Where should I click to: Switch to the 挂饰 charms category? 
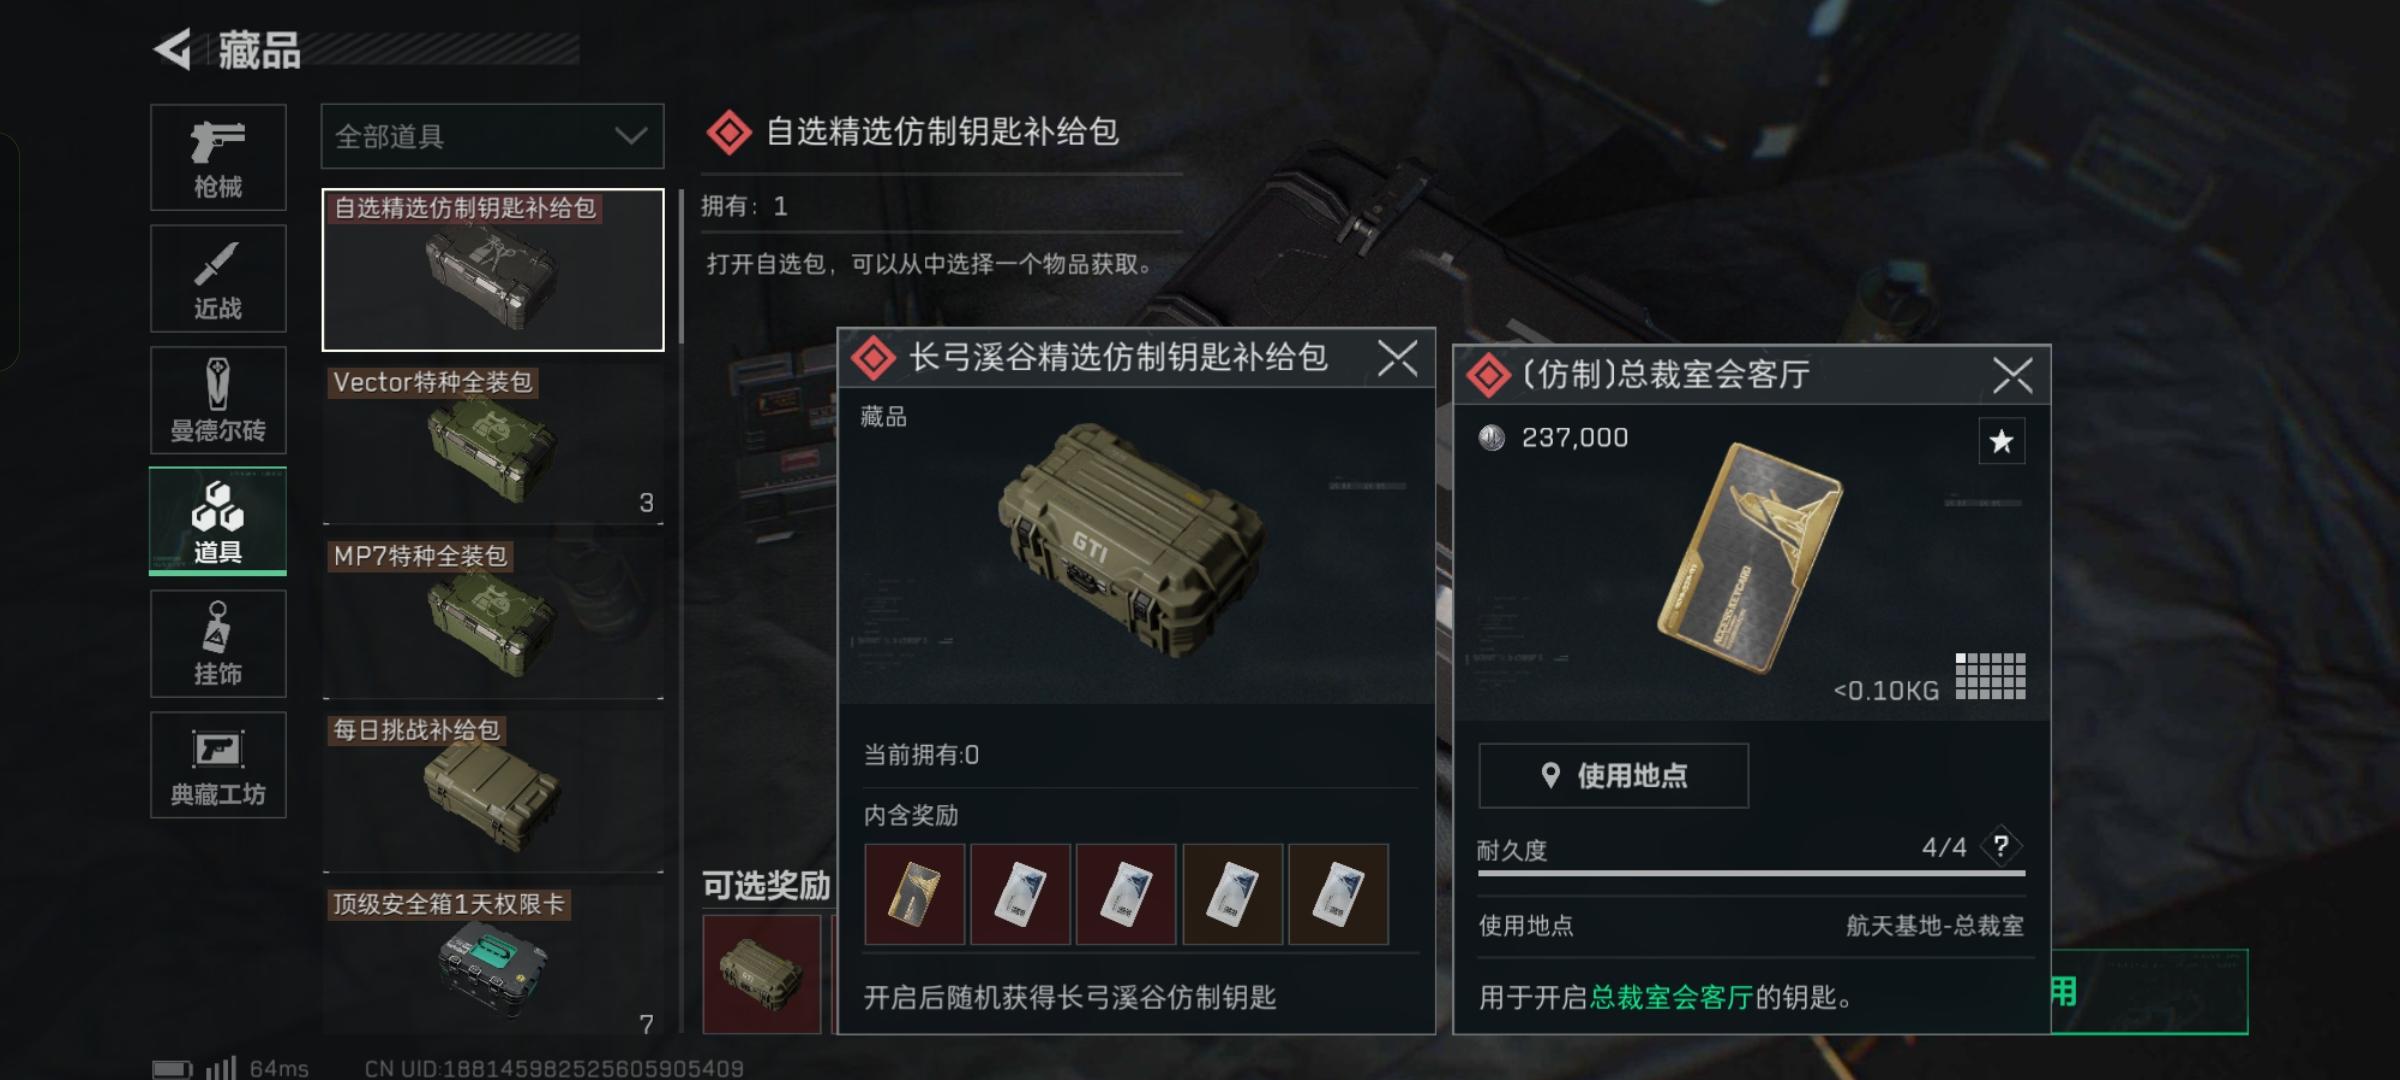click(218, 643)
